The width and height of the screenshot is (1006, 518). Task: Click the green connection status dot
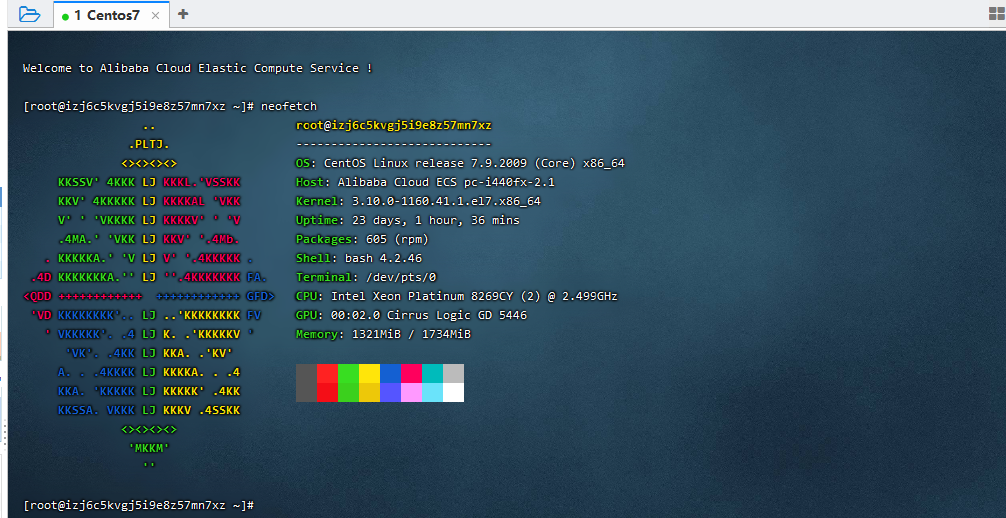[65, 16]
